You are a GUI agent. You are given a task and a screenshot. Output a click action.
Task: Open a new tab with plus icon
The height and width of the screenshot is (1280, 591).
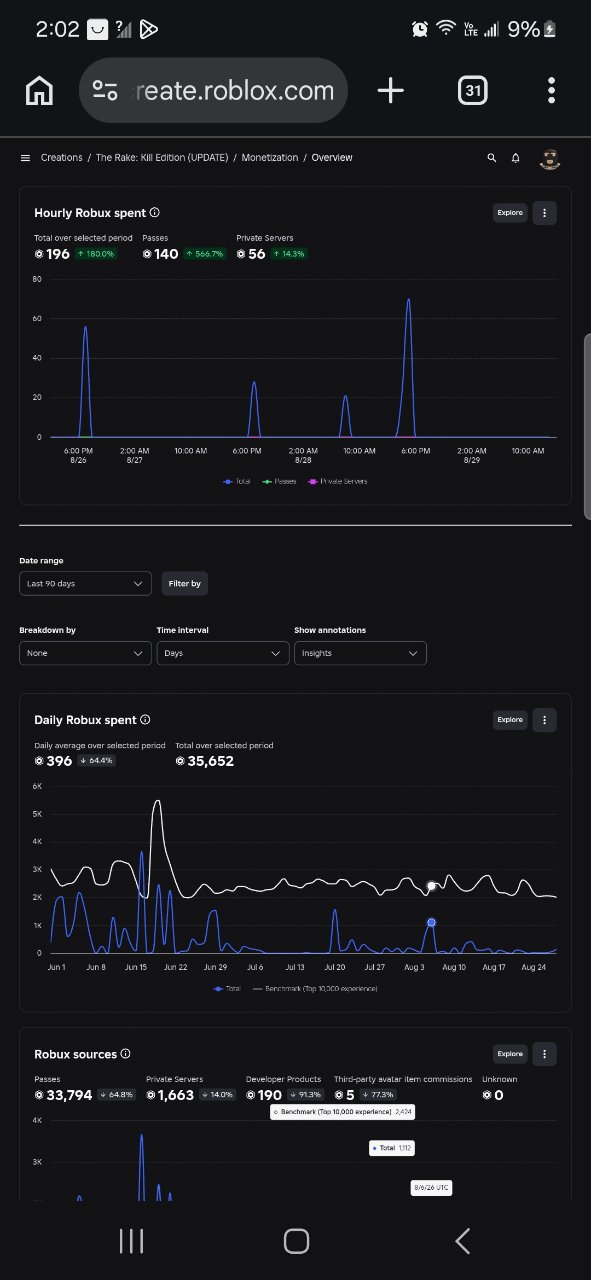point(391,91)
